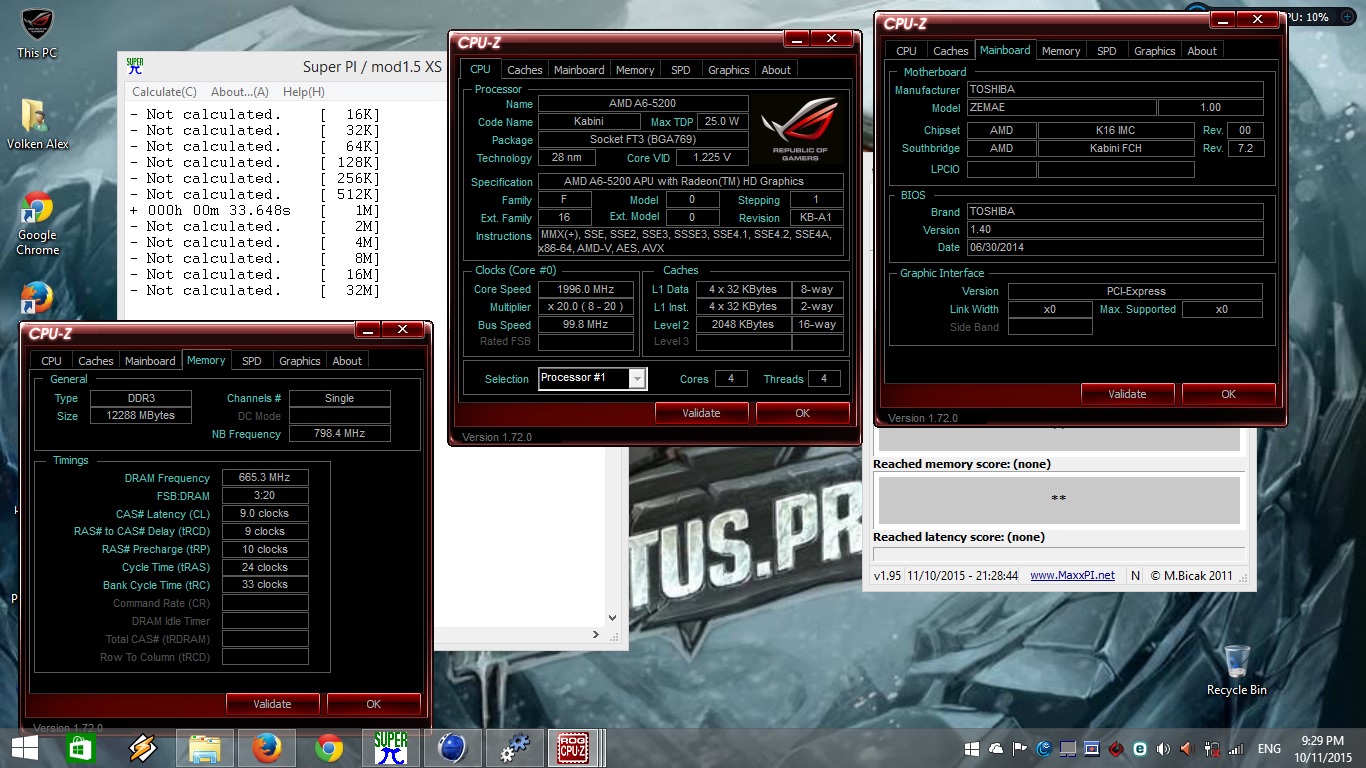Open Windows Store from taskbar
The width and height of the screenshot is (1366, 768).
click(x=80, y=748)
